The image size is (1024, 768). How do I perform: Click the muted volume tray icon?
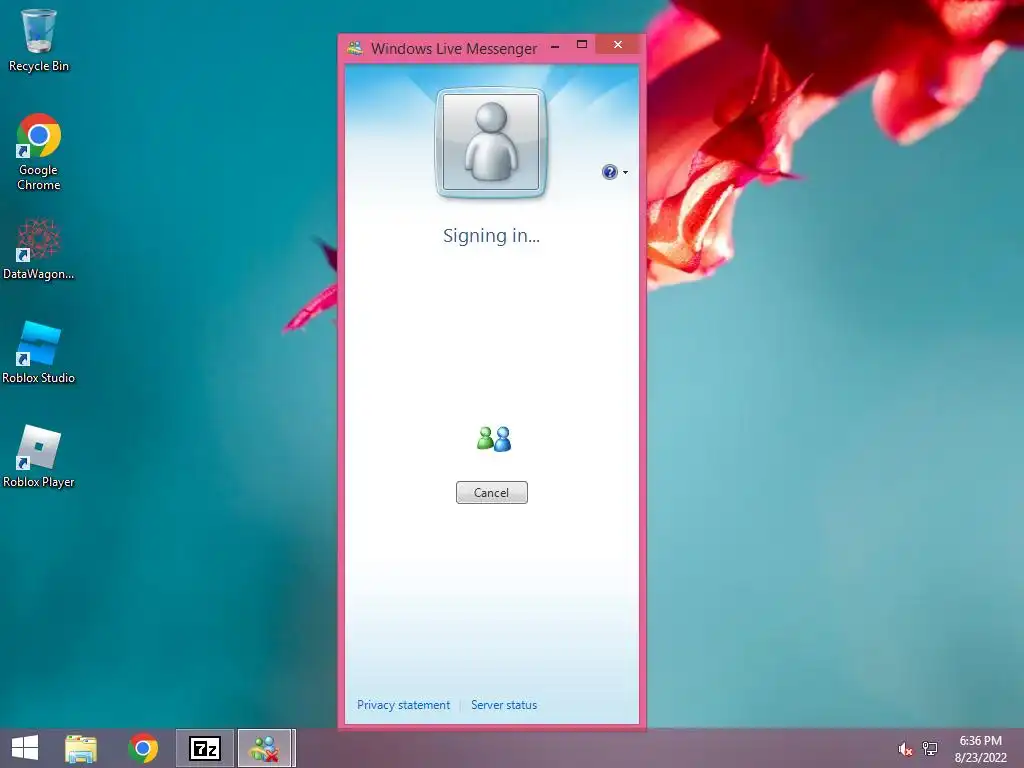(904, 749)
